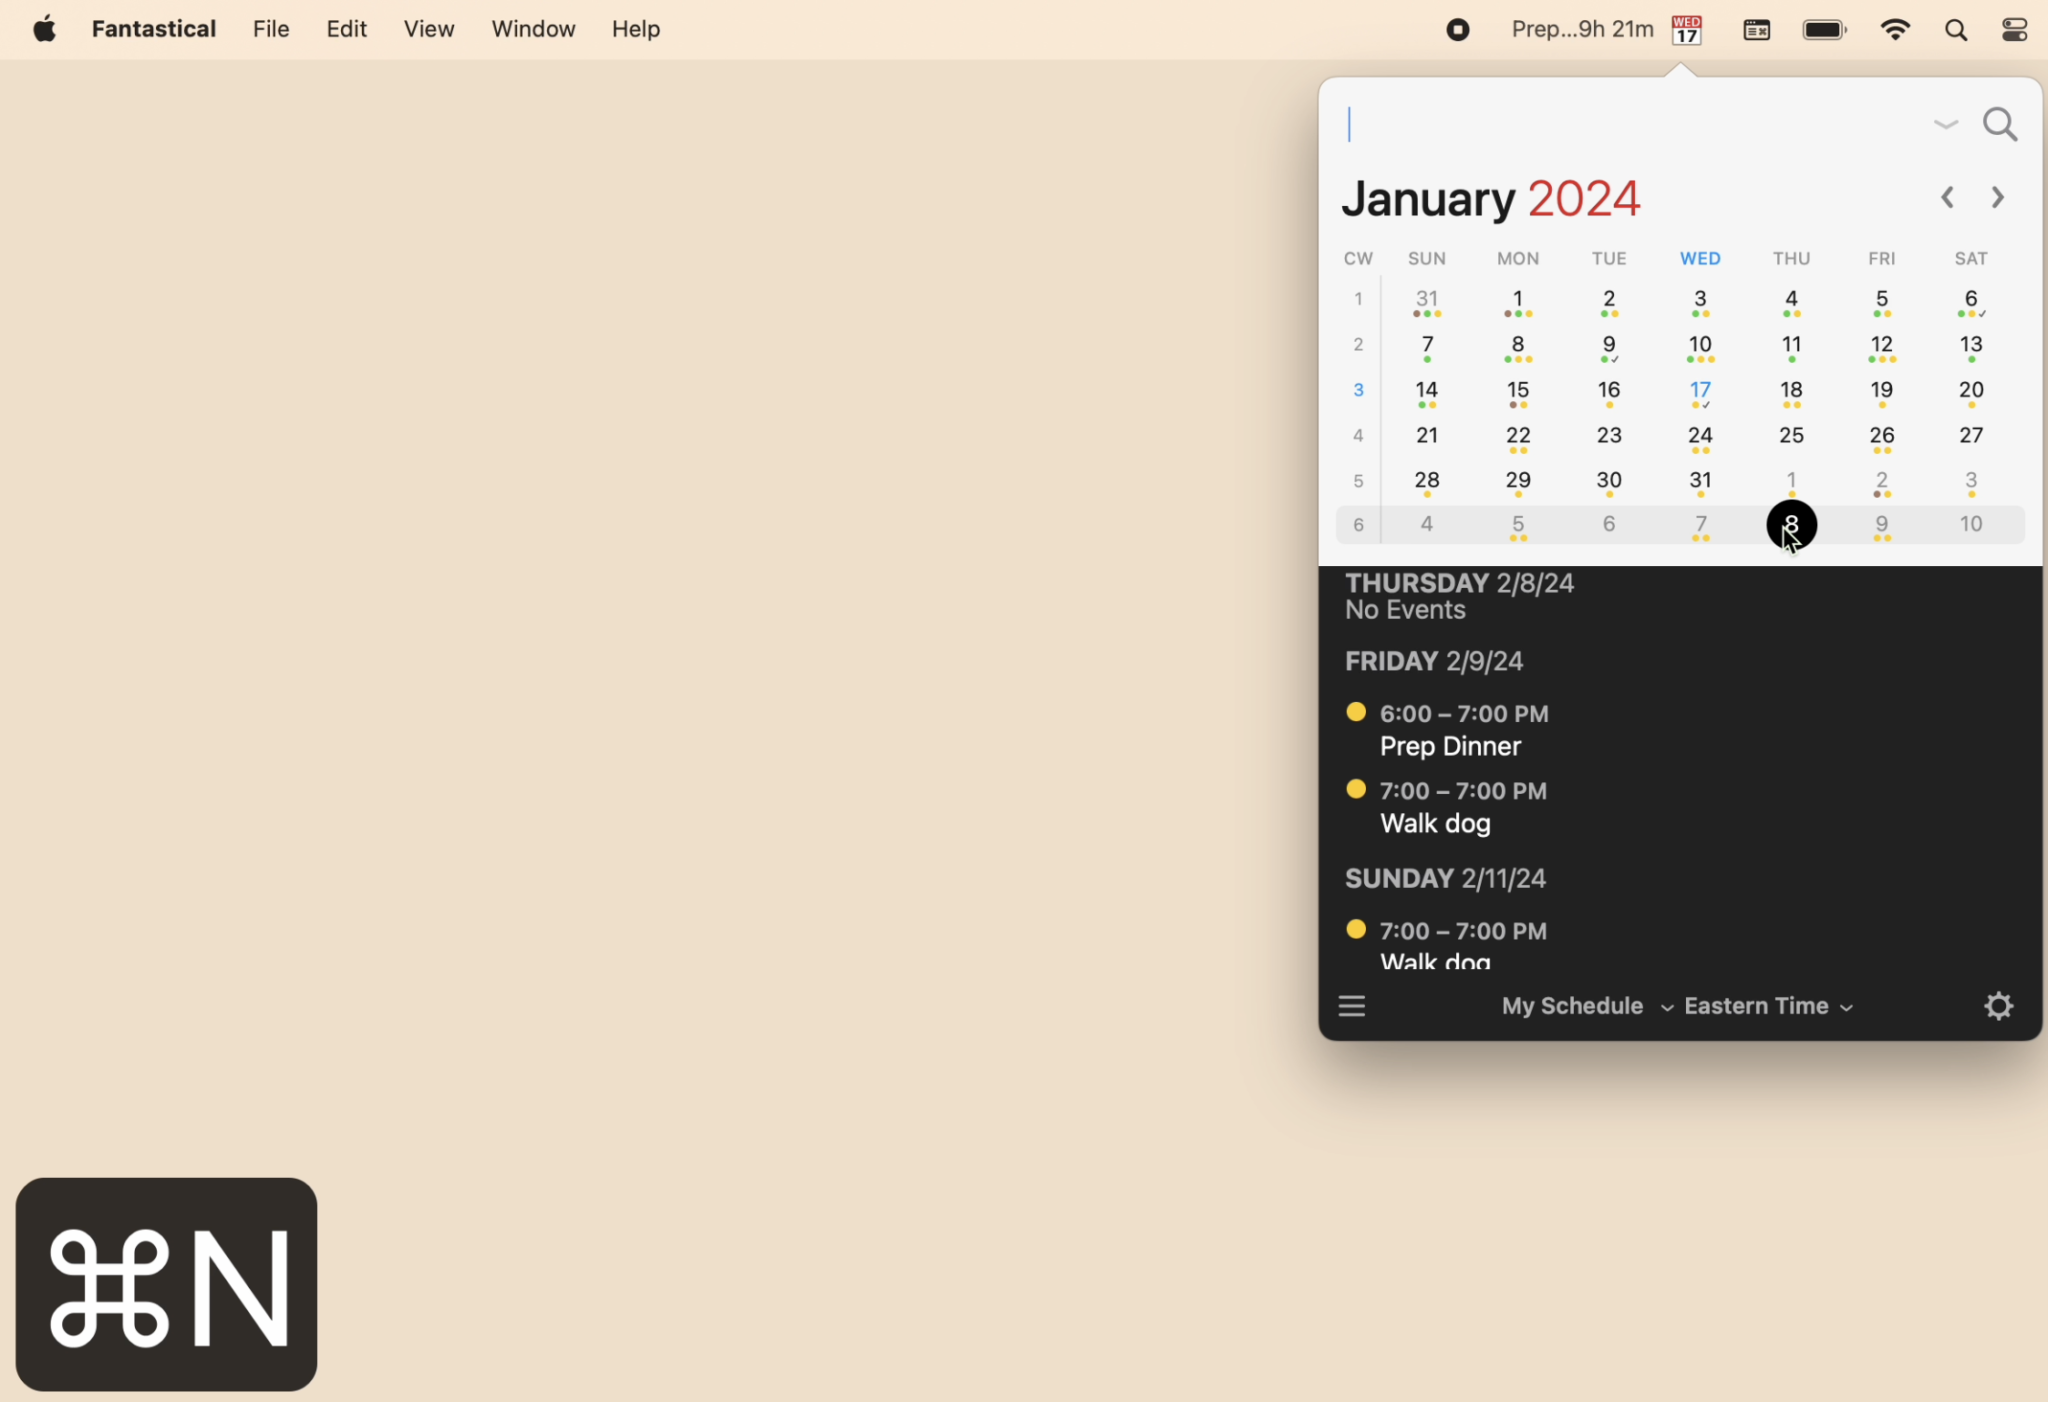
Task: Click the January 2024 month title
Action: point(1490,198)
